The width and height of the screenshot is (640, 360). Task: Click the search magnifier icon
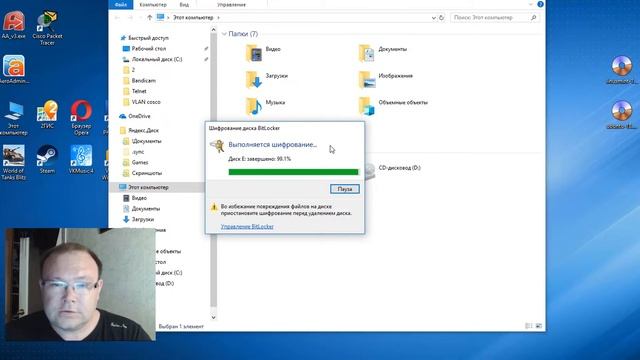[533, 18]
